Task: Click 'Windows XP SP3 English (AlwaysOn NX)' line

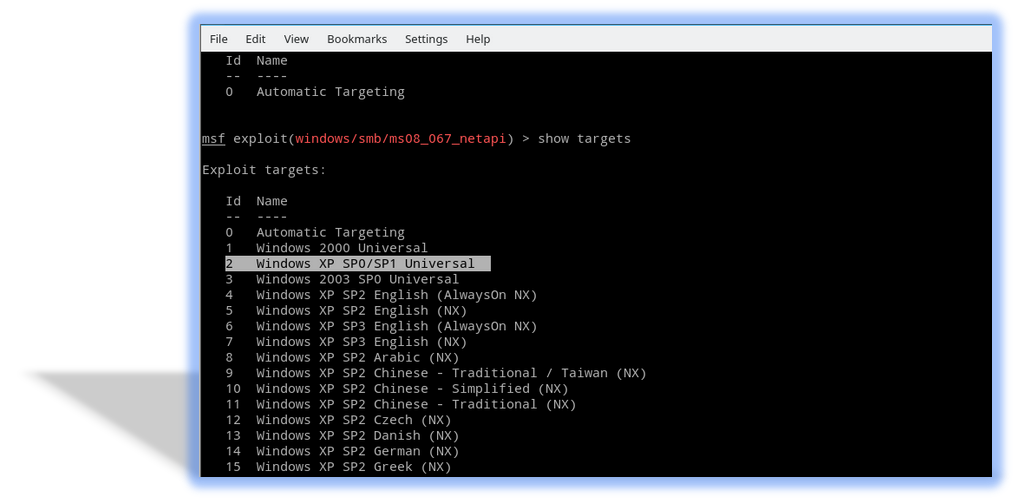Action: point(381,326)
